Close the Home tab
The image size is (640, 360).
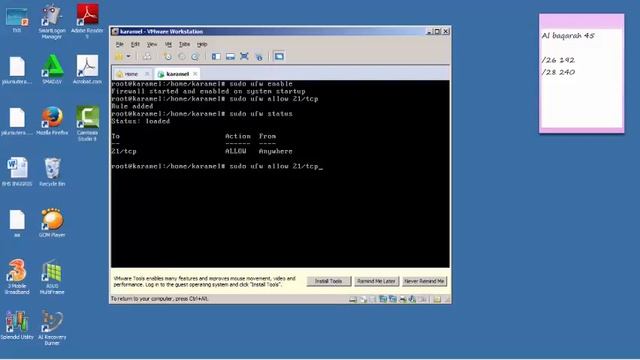pos(147,73)
